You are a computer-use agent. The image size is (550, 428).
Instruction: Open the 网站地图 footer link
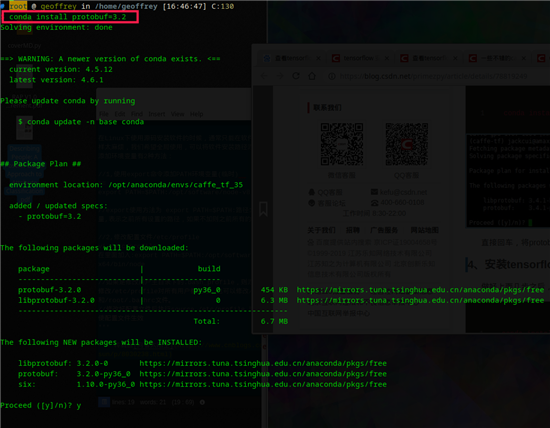click(x=424, y=230)
